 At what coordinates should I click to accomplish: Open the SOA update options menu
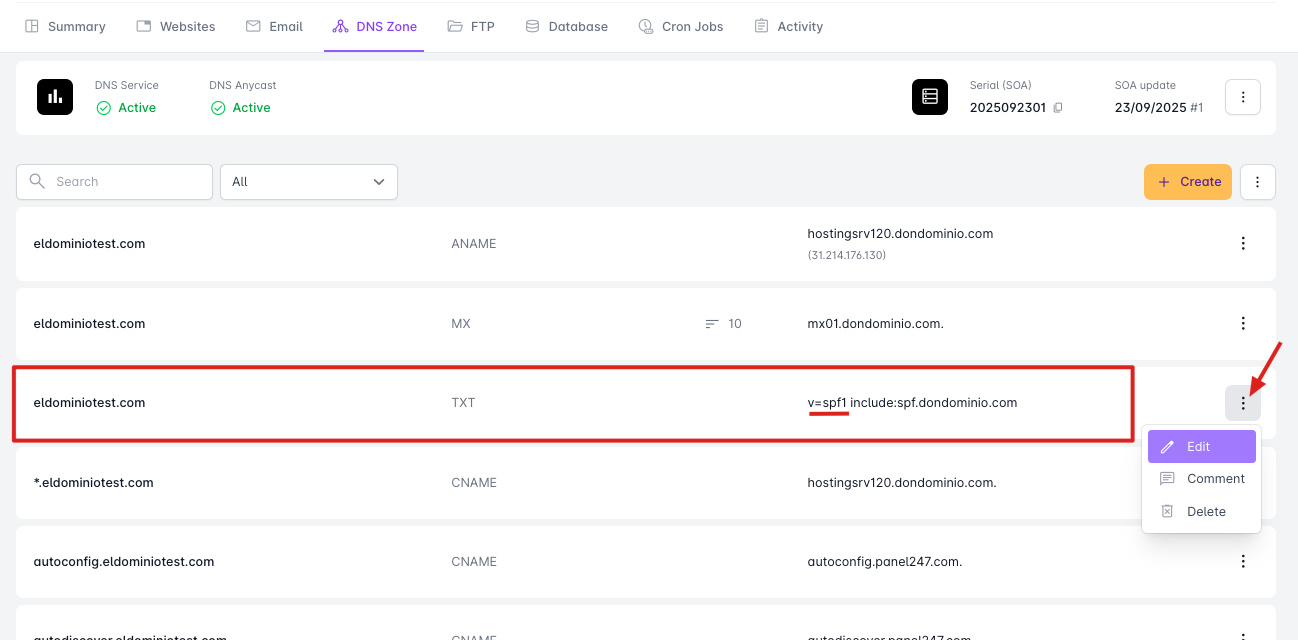tap(1243, 97)
